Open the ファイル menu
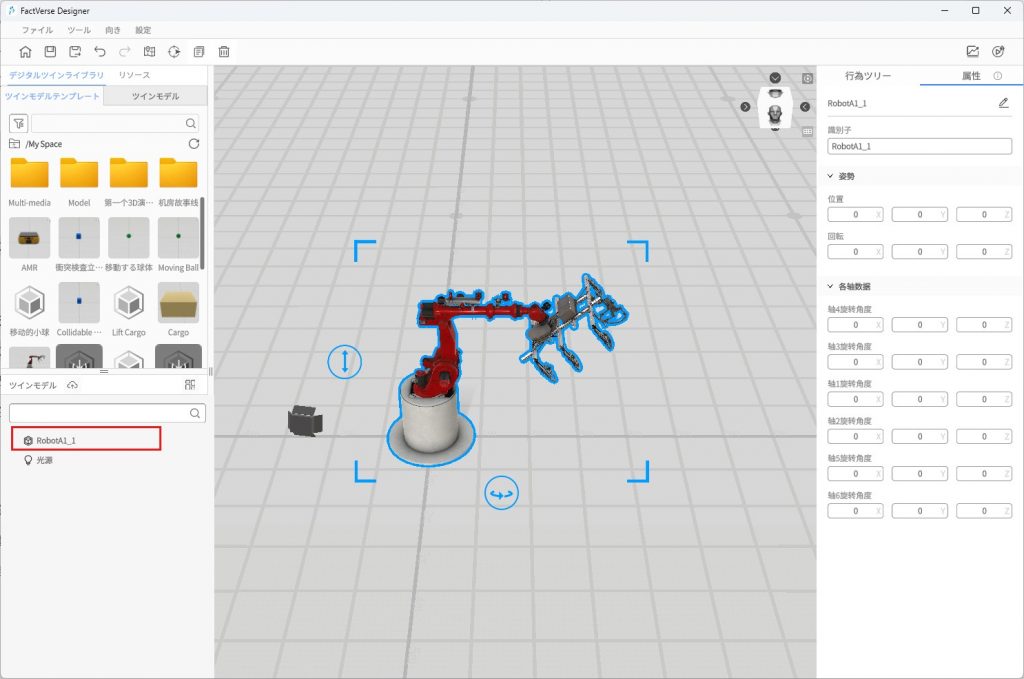 click(37, 30)
